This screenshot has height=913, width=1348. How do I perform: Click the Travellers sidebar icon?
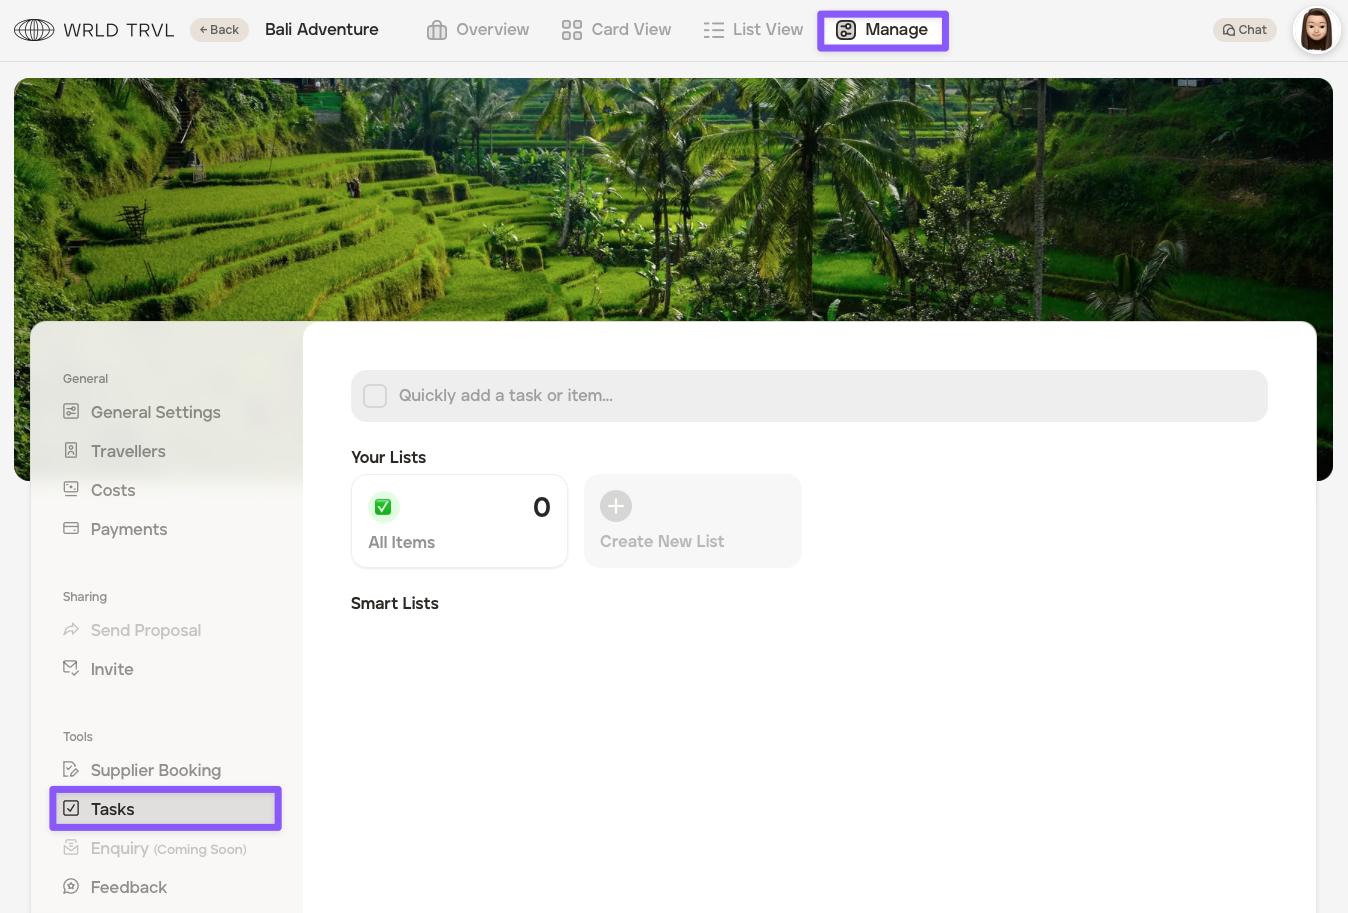71,451
